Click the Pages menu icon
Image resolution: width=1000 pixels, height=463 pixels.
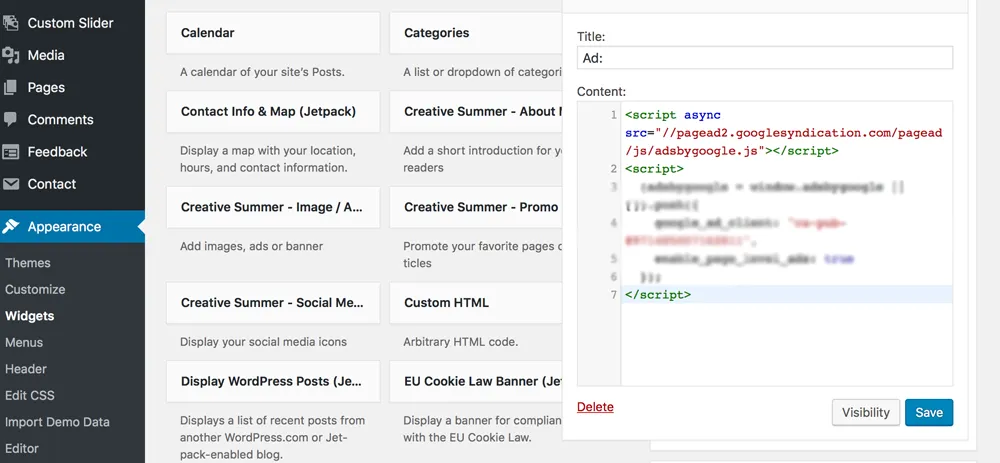pyautogui.click(x=10, y=87)
